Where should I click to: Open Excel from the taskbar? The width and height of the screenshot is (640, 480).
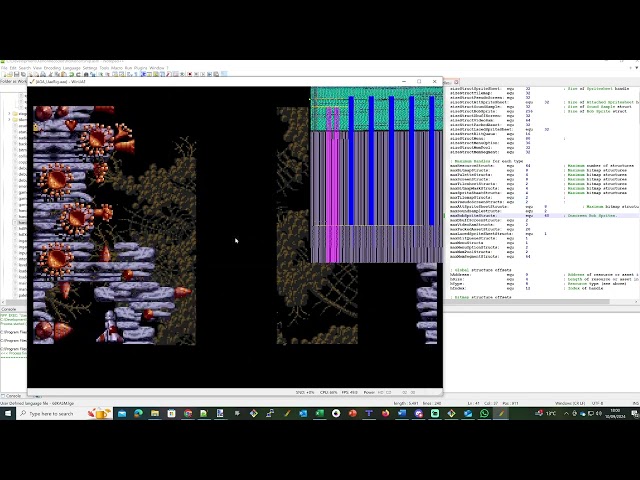pos(320,413)
